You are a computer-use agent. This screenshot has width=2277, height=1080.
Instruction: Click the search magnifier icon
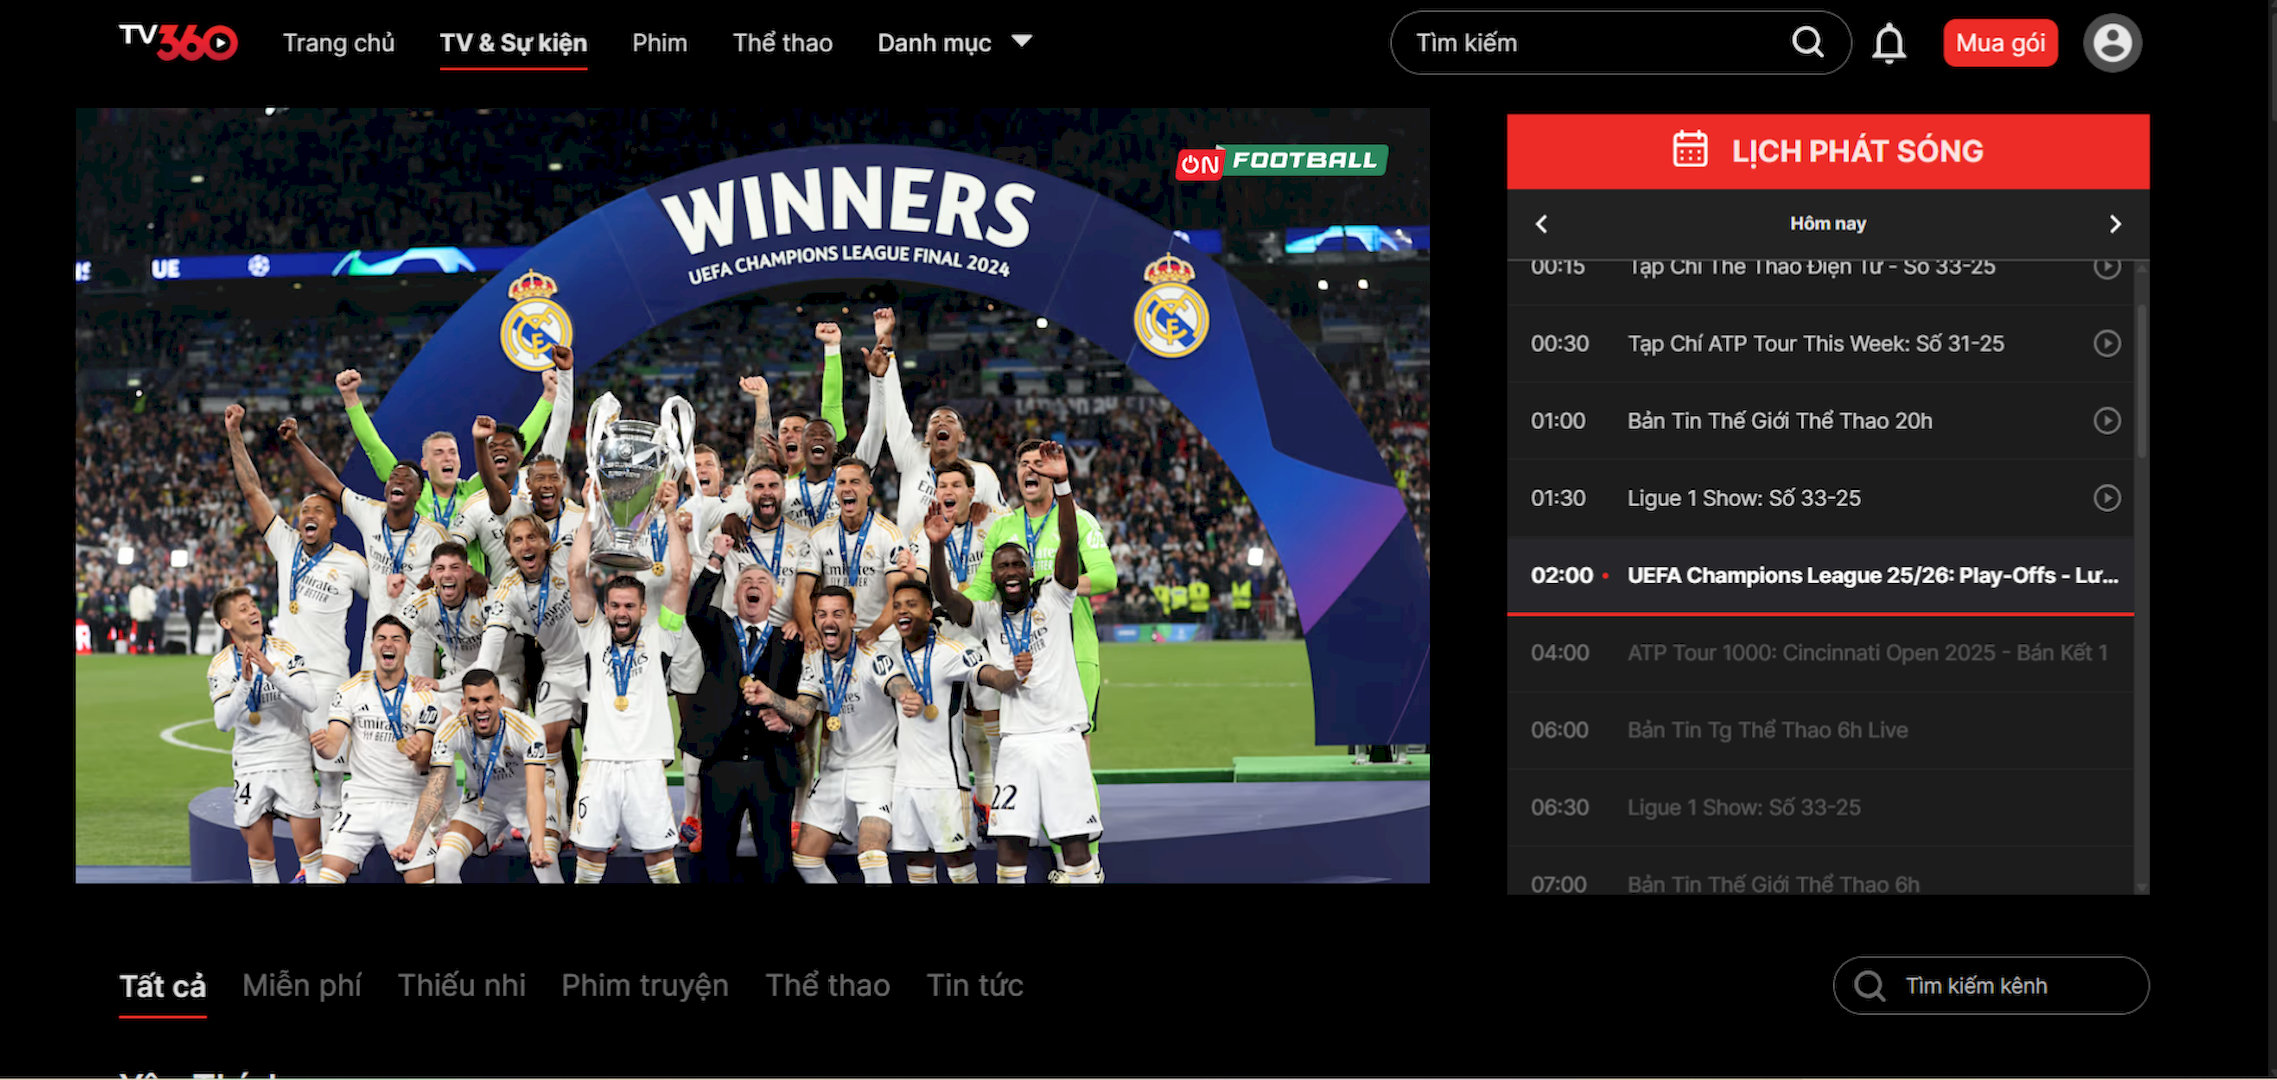(x=1807, y=42)
